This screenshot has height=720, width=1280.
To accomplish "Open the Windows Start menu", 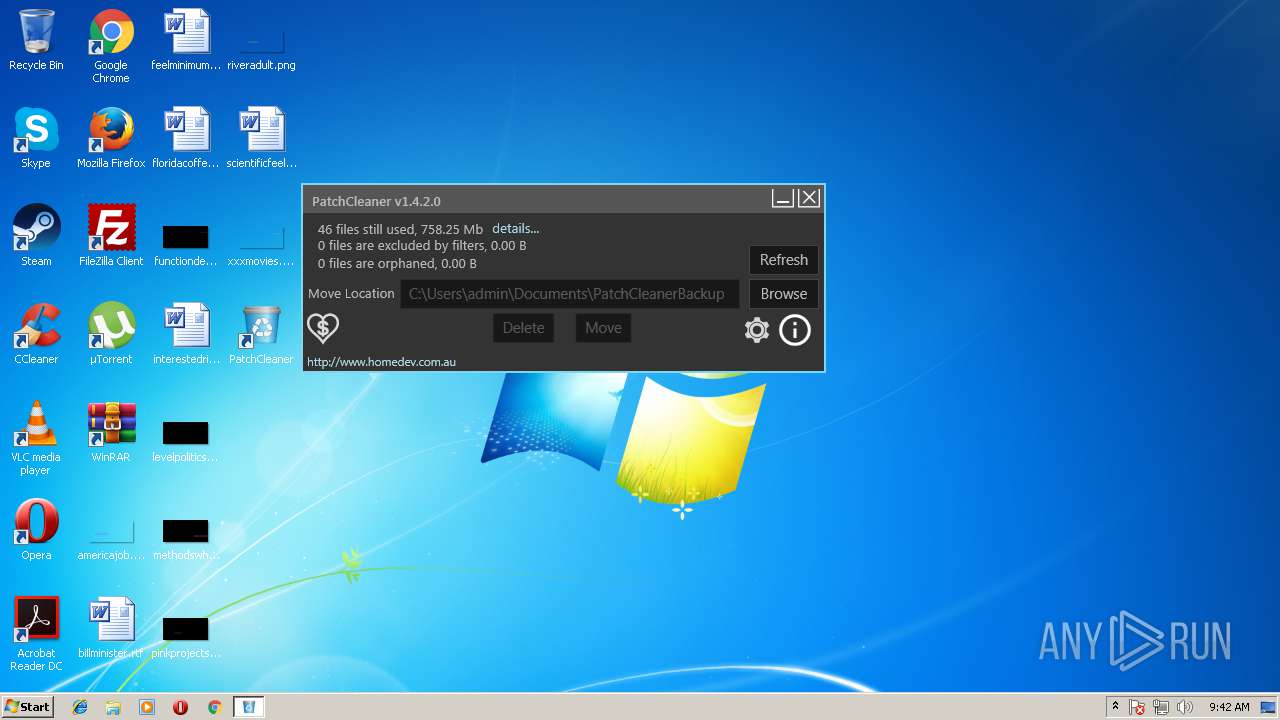I will click(x=28, y=707).
